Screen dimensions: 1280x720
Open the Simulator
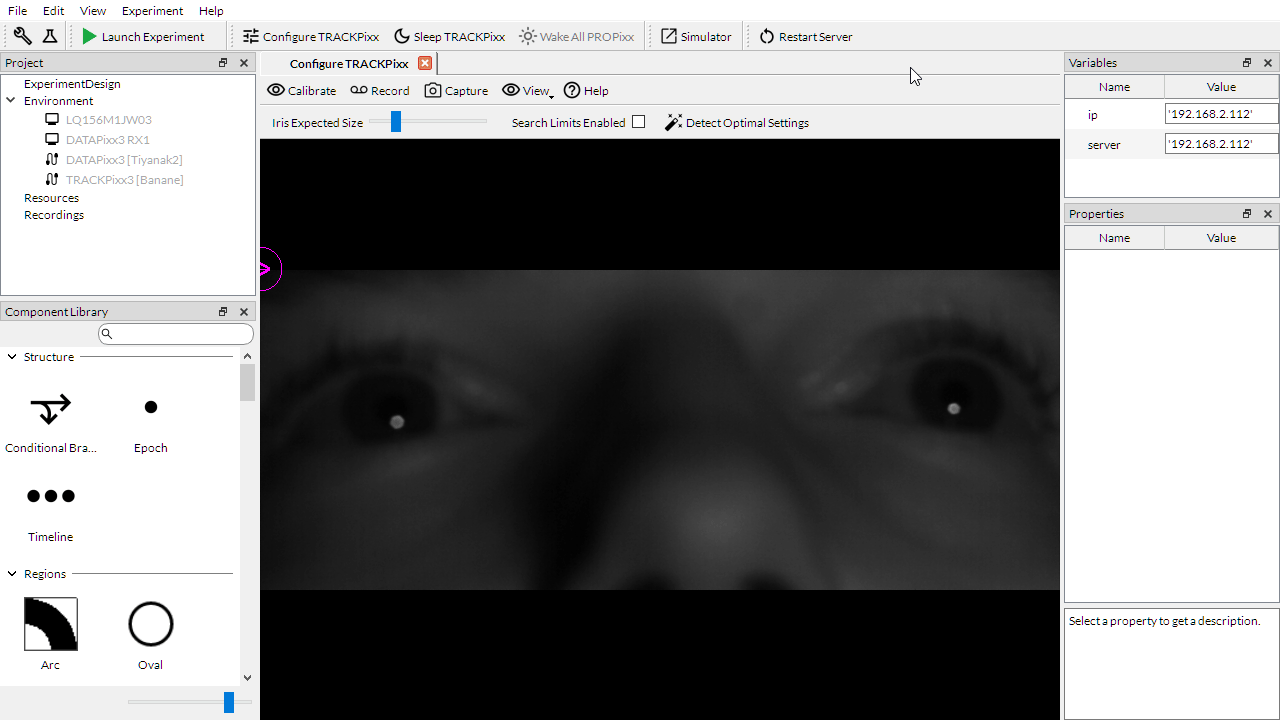pos(695,36)
